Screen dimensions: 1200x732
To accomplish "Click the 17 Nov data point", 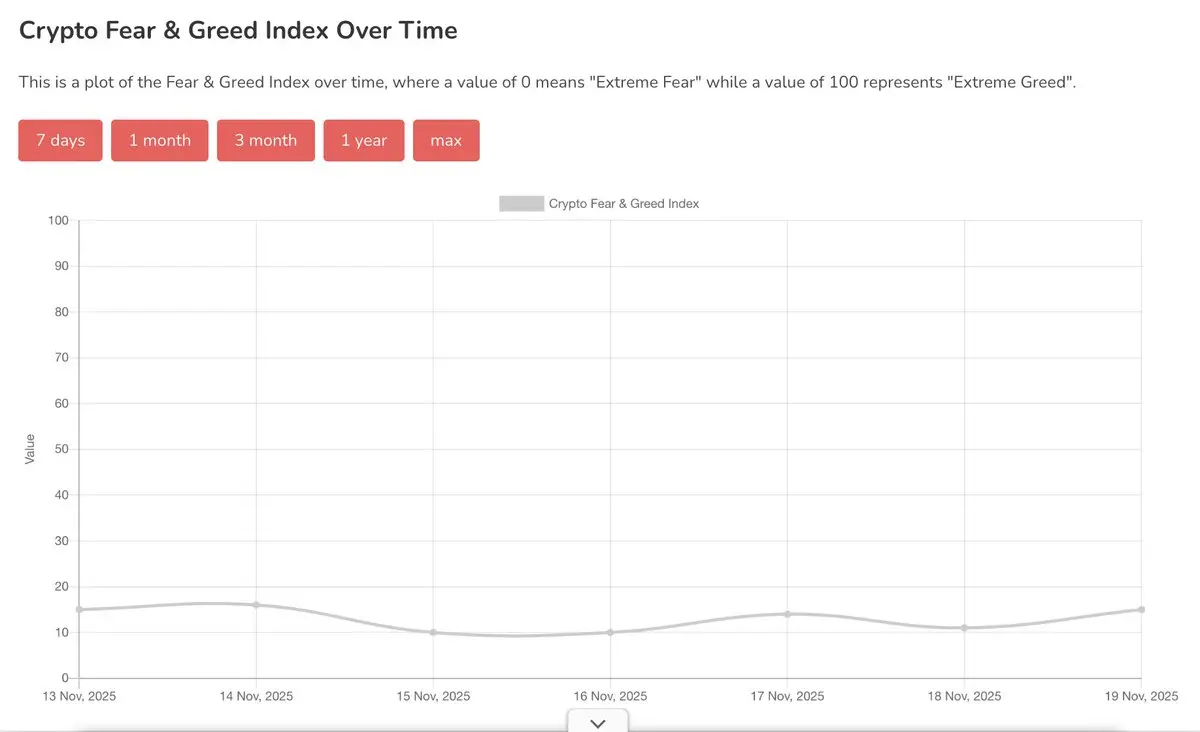I will click(787, 614).
